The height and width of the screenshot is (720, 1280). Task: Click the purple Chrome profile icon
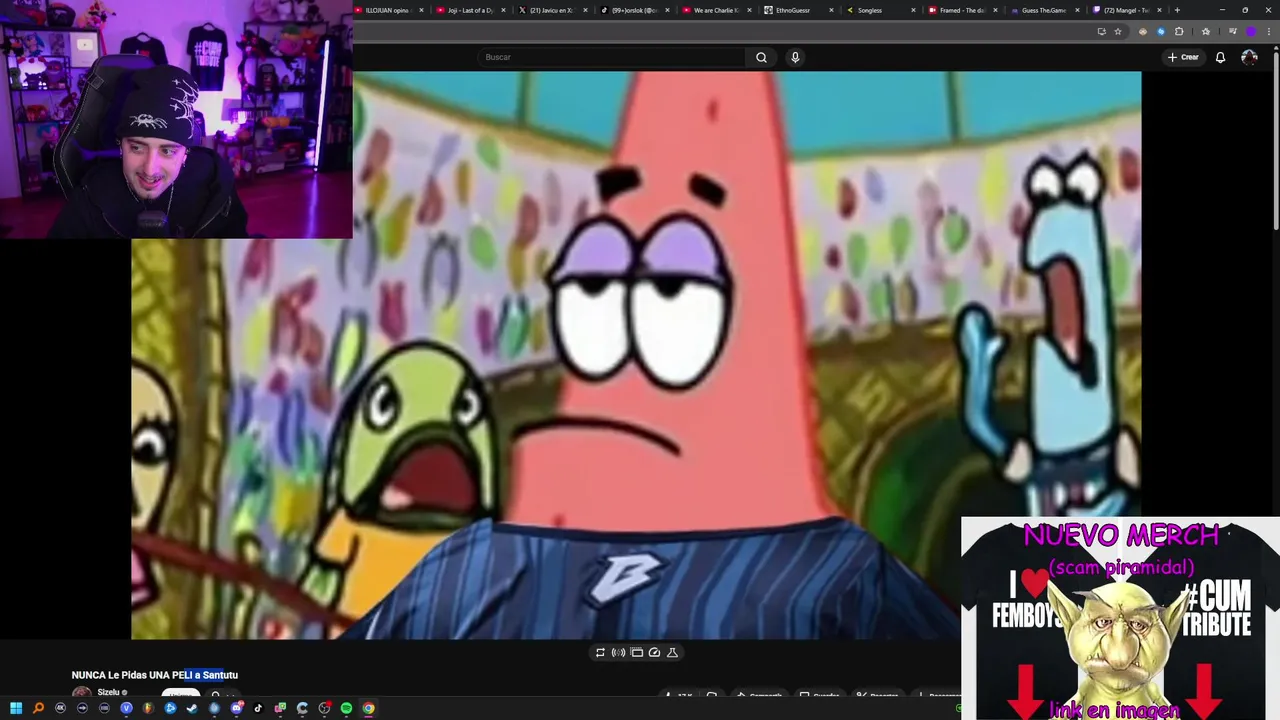pyautogui.click(x=1251, y=31)
